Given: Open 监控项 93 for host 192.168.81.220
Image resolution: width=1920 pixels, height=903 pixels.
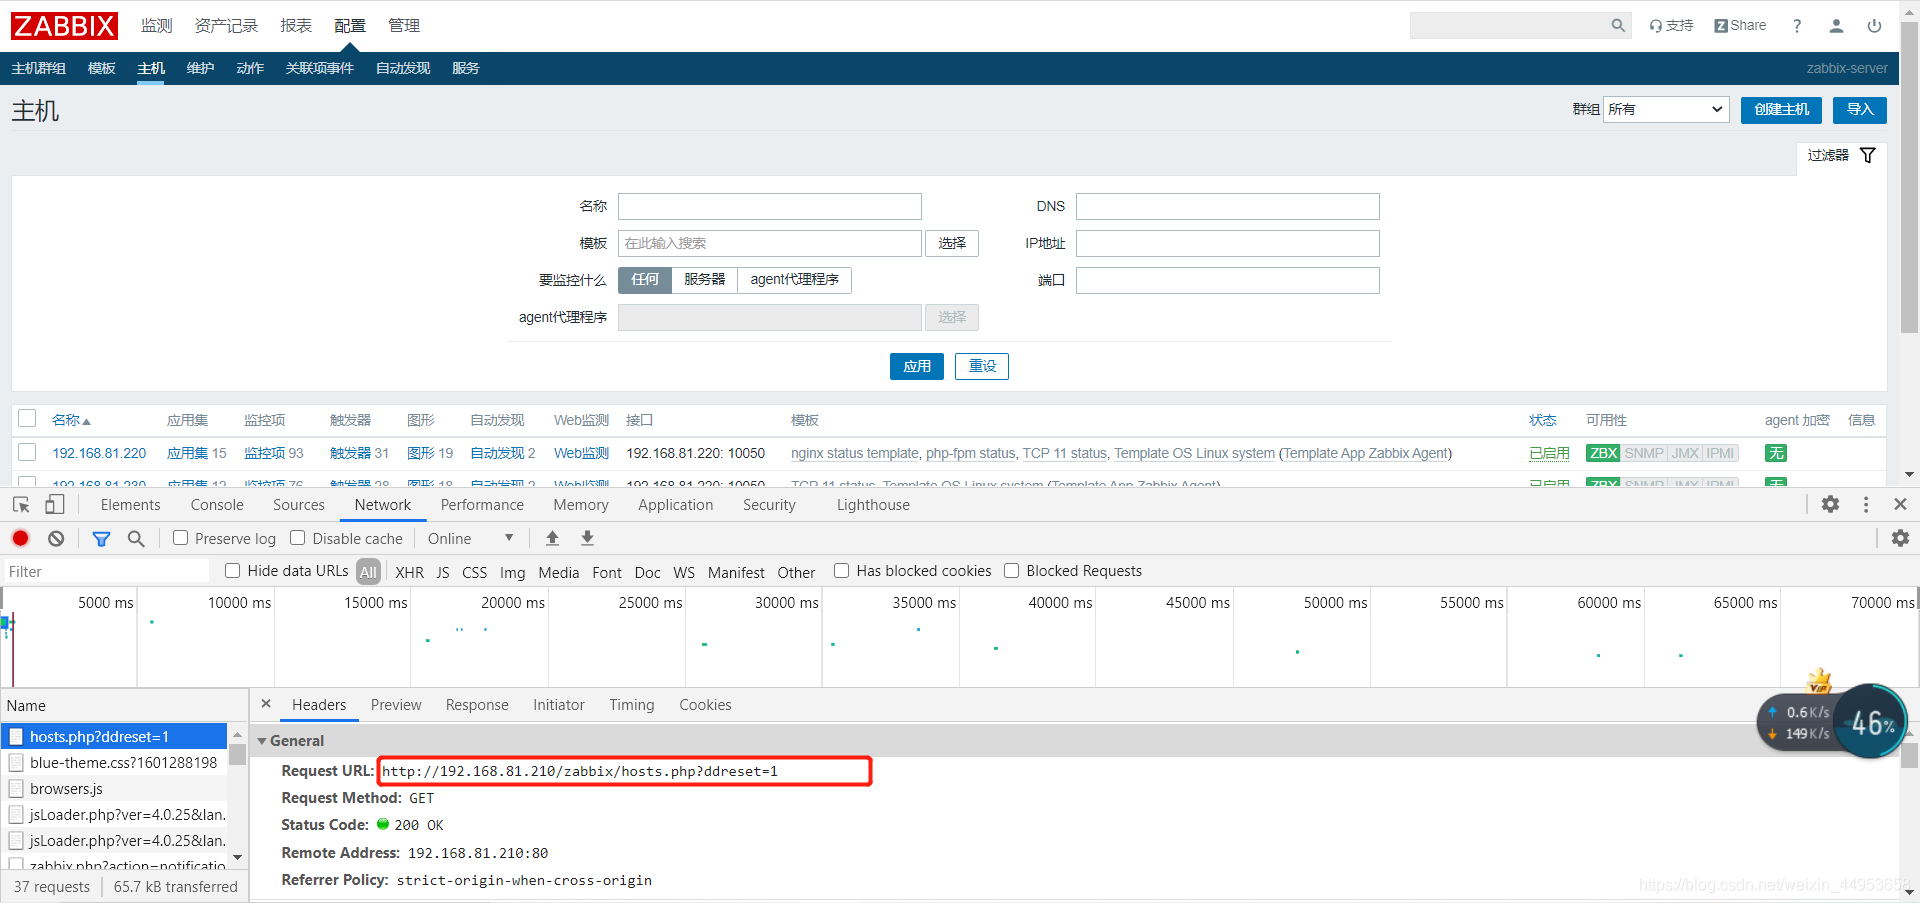Looking at the screenshot, I should click(x=274, y=453).
